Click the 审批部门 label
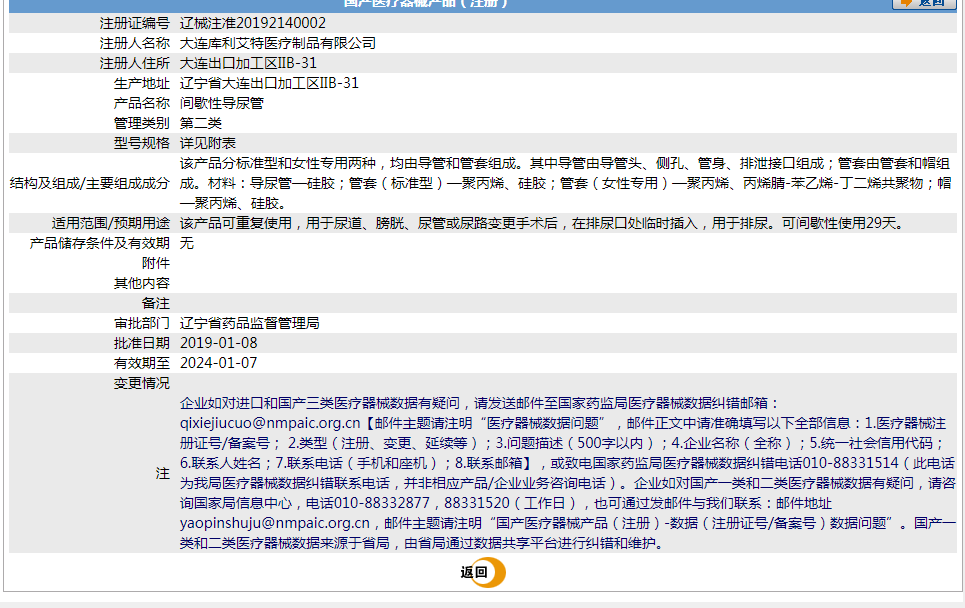 [141, 323]
